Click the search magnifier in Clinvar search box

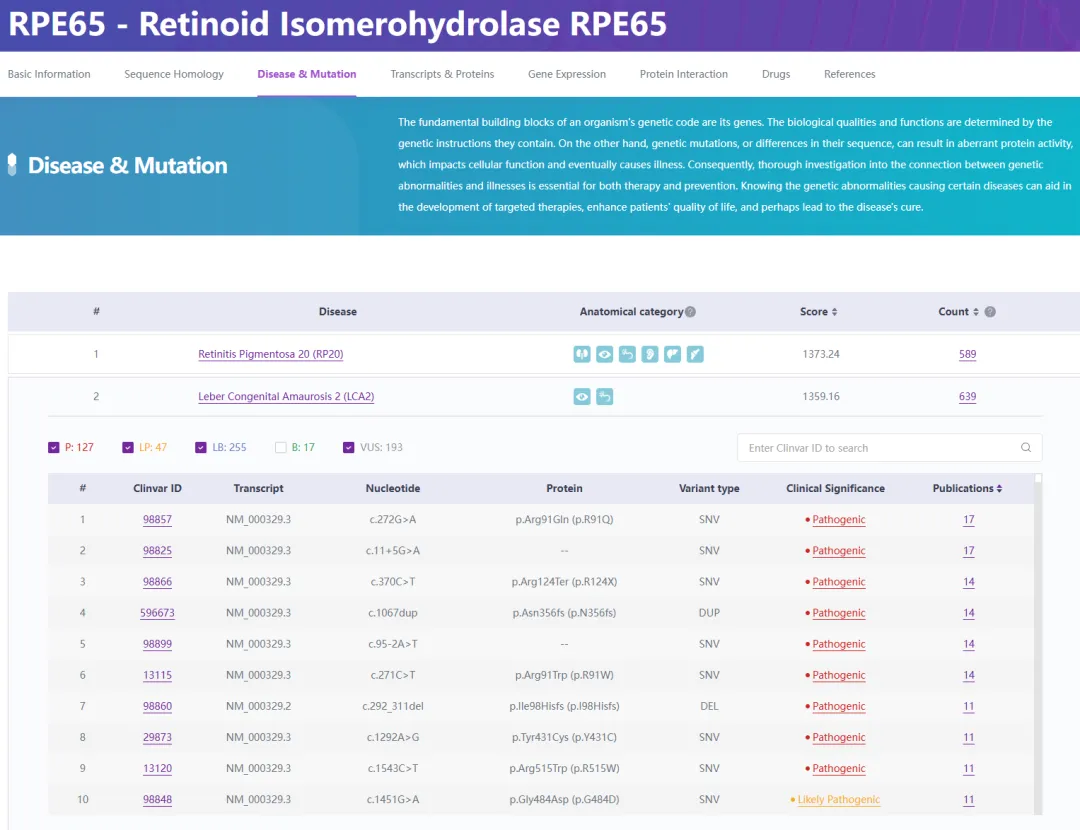1026,448
